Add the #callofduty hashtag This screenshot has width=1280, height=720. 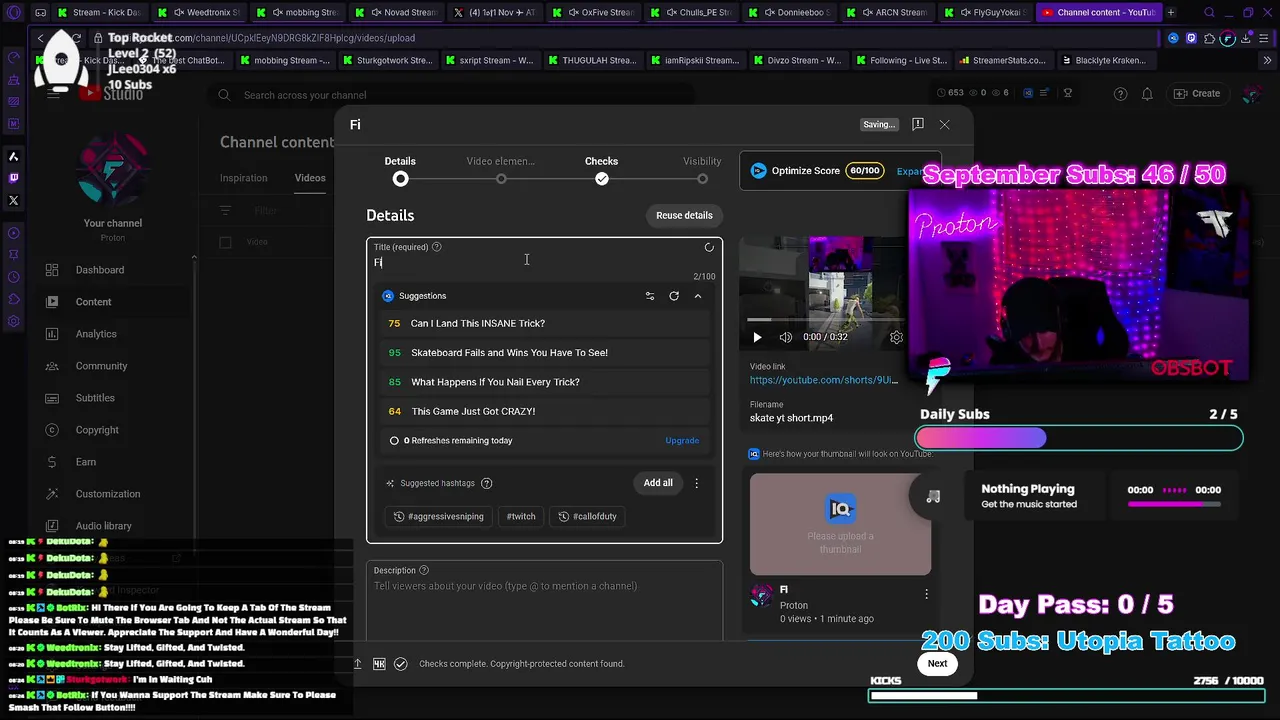pyautogui.click(x=587, y=516)
